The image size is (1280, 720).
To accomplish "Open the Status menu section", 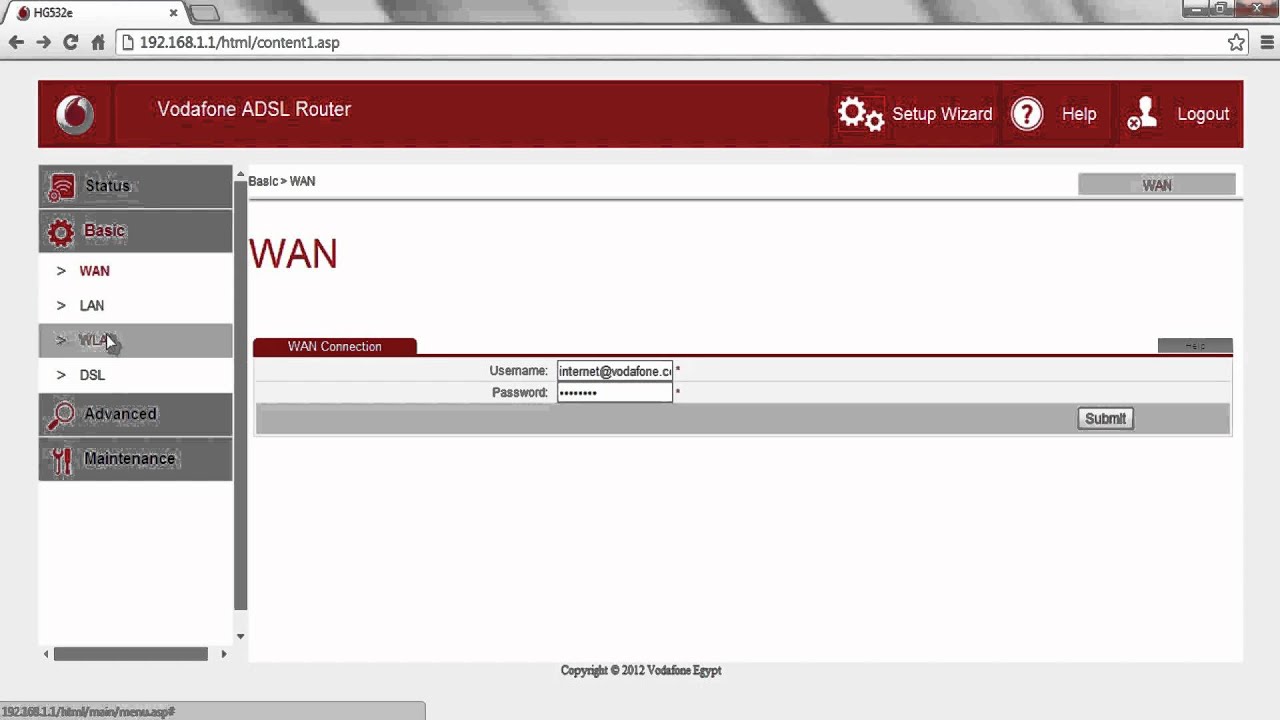I will tap(135, 186).
